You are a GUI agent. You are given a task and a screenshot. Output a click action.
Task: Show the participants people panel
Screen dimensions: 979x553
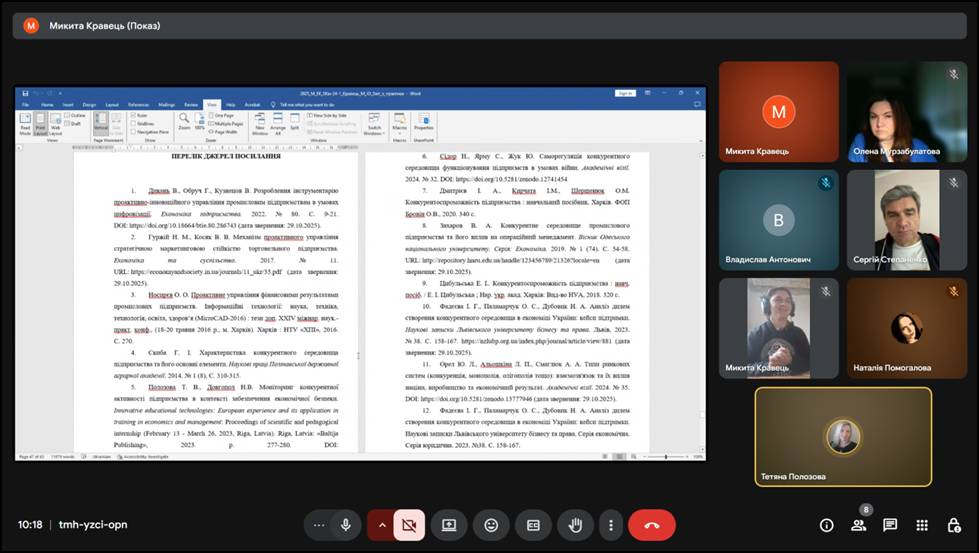[x=858, y=525]
